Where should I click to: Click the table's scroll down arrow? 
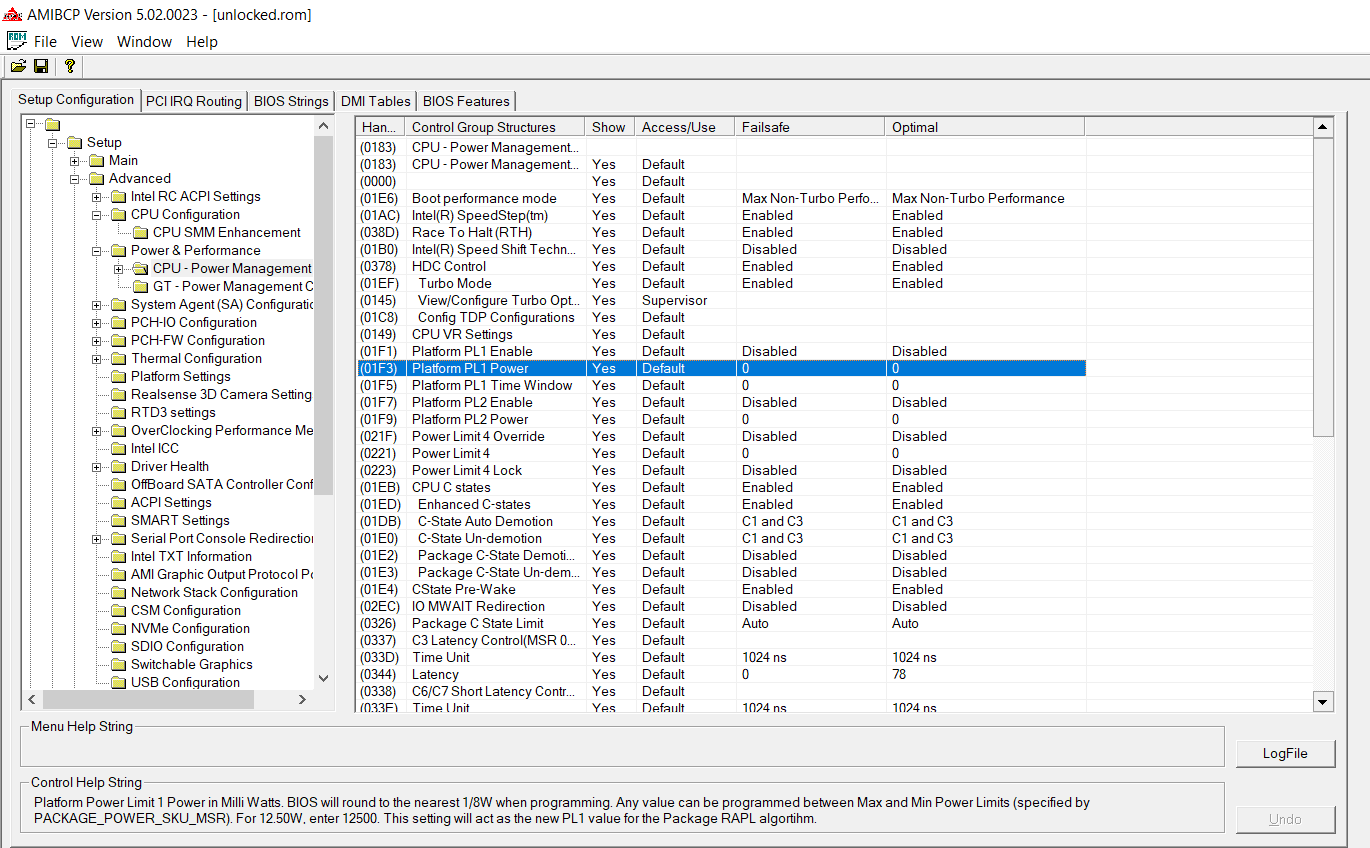tap(1323, 702)
